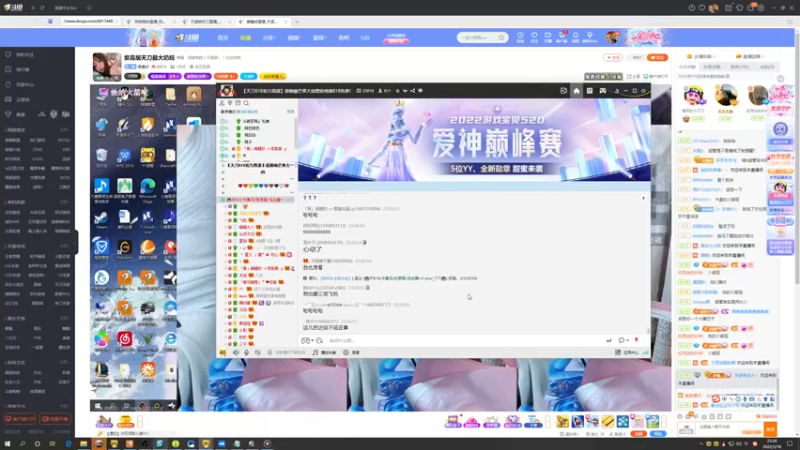Click the blue button beside the recharge button
The height and width of the screenshot is (450, 800).
[x=658, y=433]
